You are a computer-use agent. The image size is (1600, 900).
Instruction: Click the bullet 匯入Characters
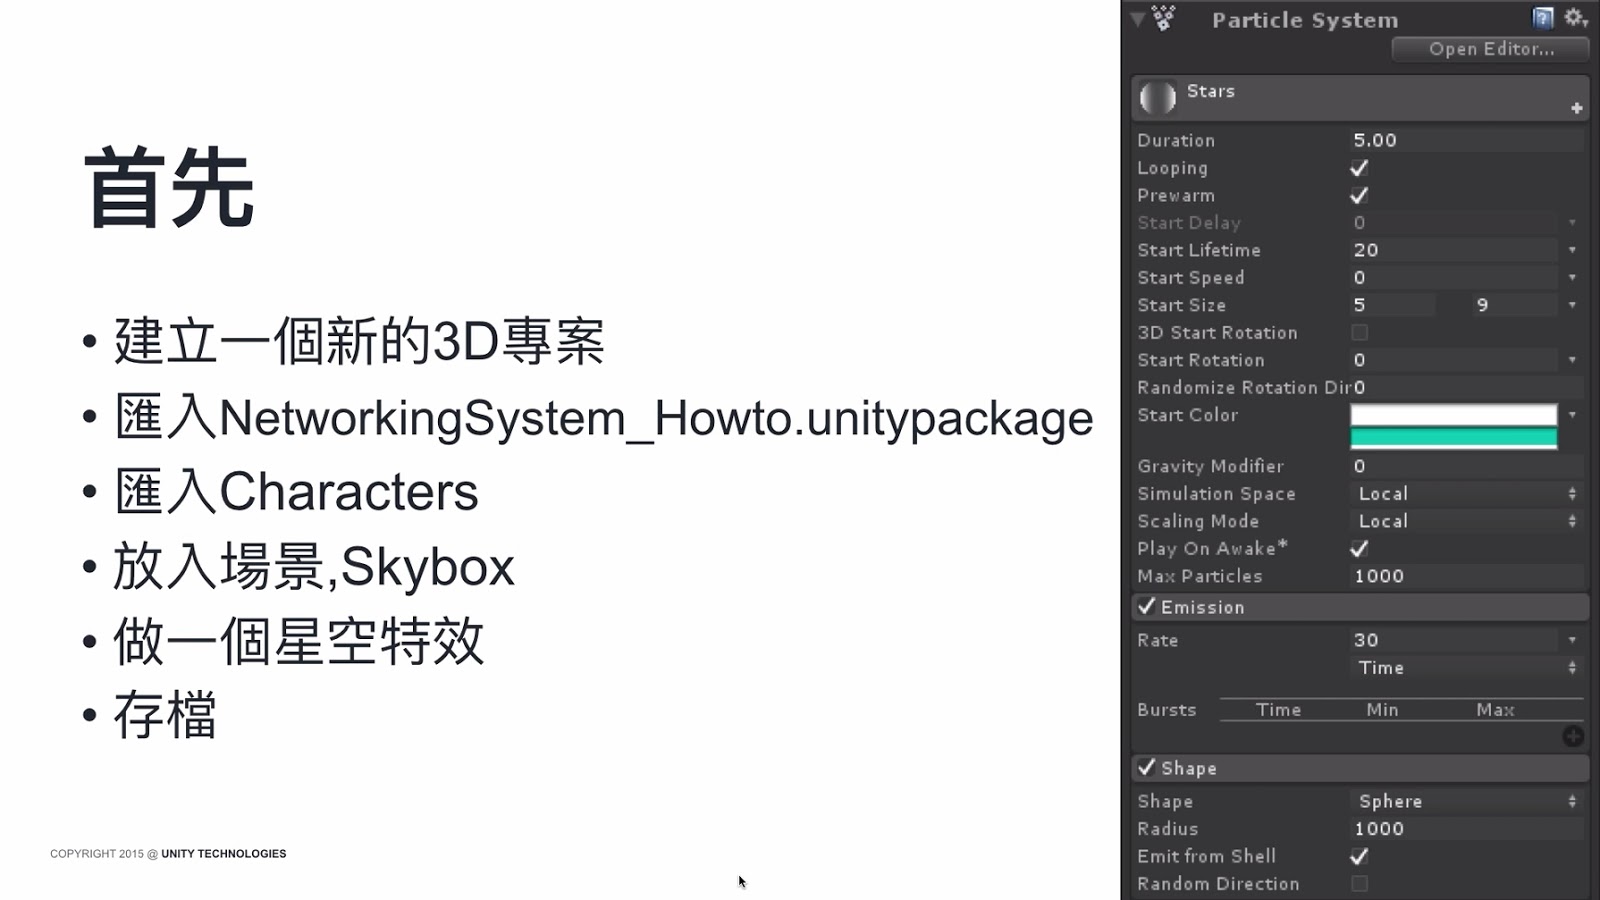[296, 492]
